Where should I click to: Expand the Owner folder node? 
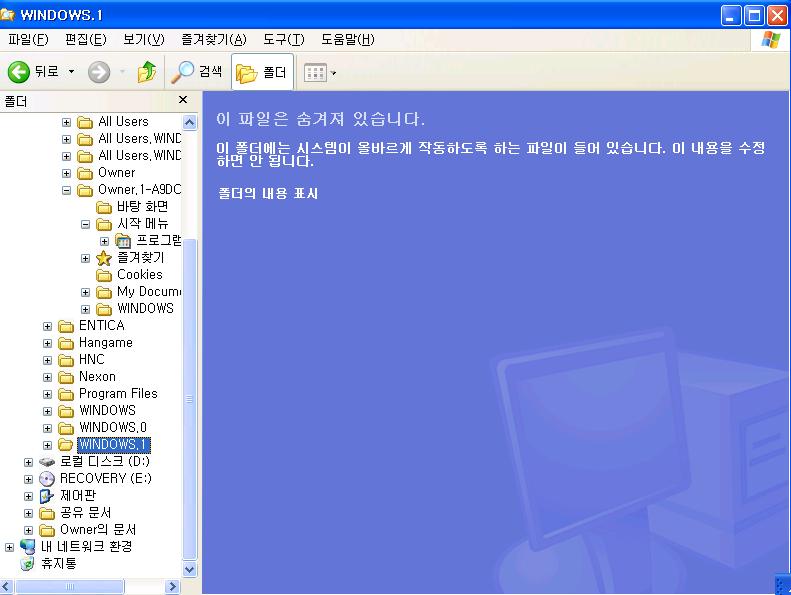pos(67,173)
